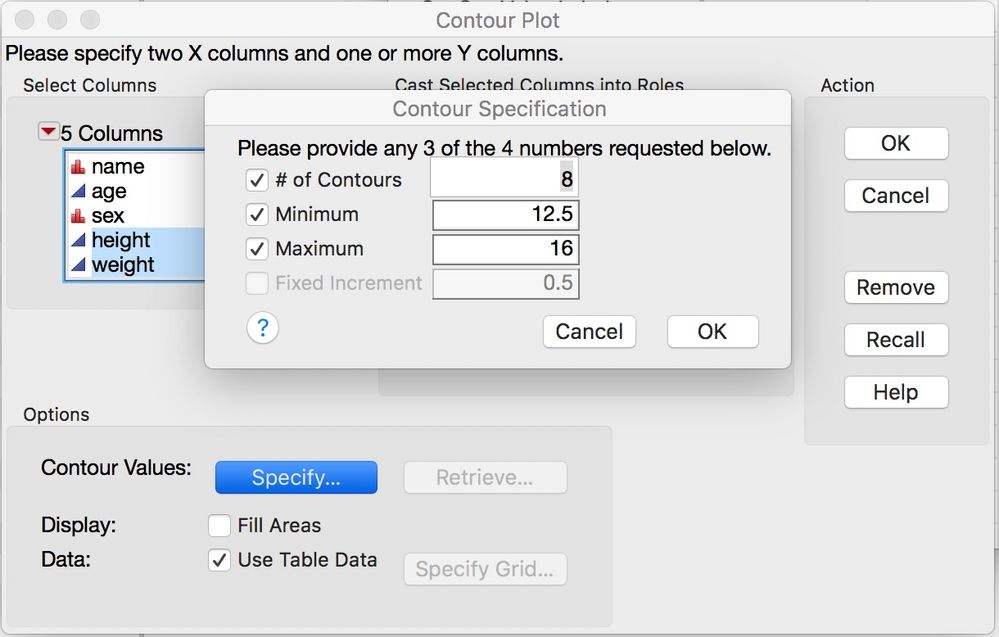Open the red triangle menu by 5 Columns
The height and width of the screenshot is (637, 999).
48,132
